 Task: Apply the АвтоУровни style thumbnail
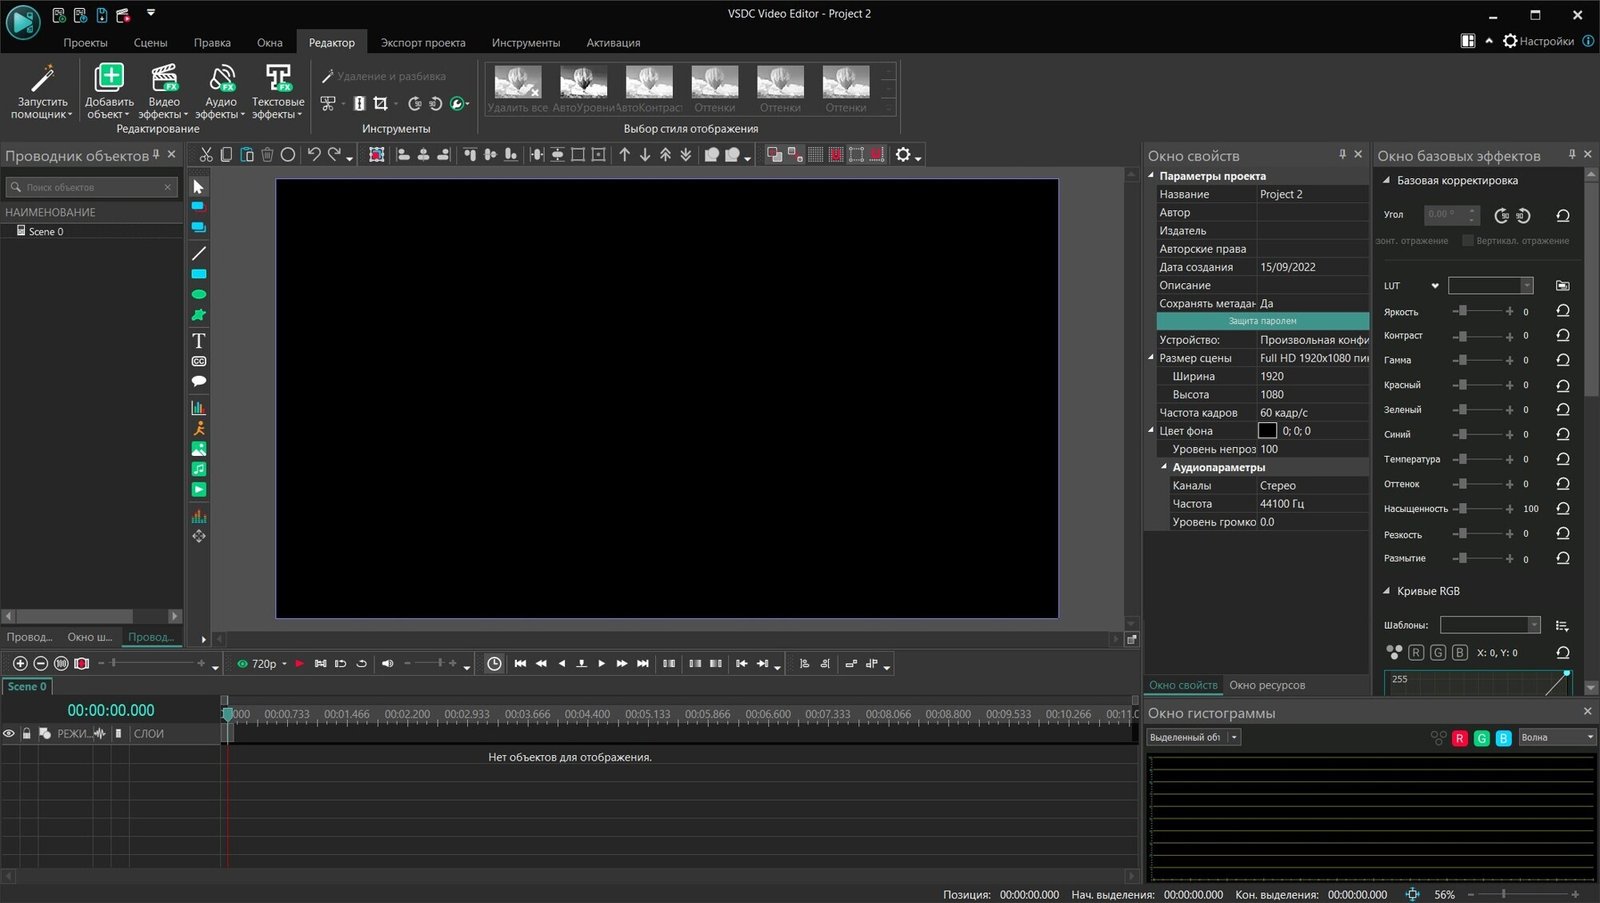click(583, 89)
